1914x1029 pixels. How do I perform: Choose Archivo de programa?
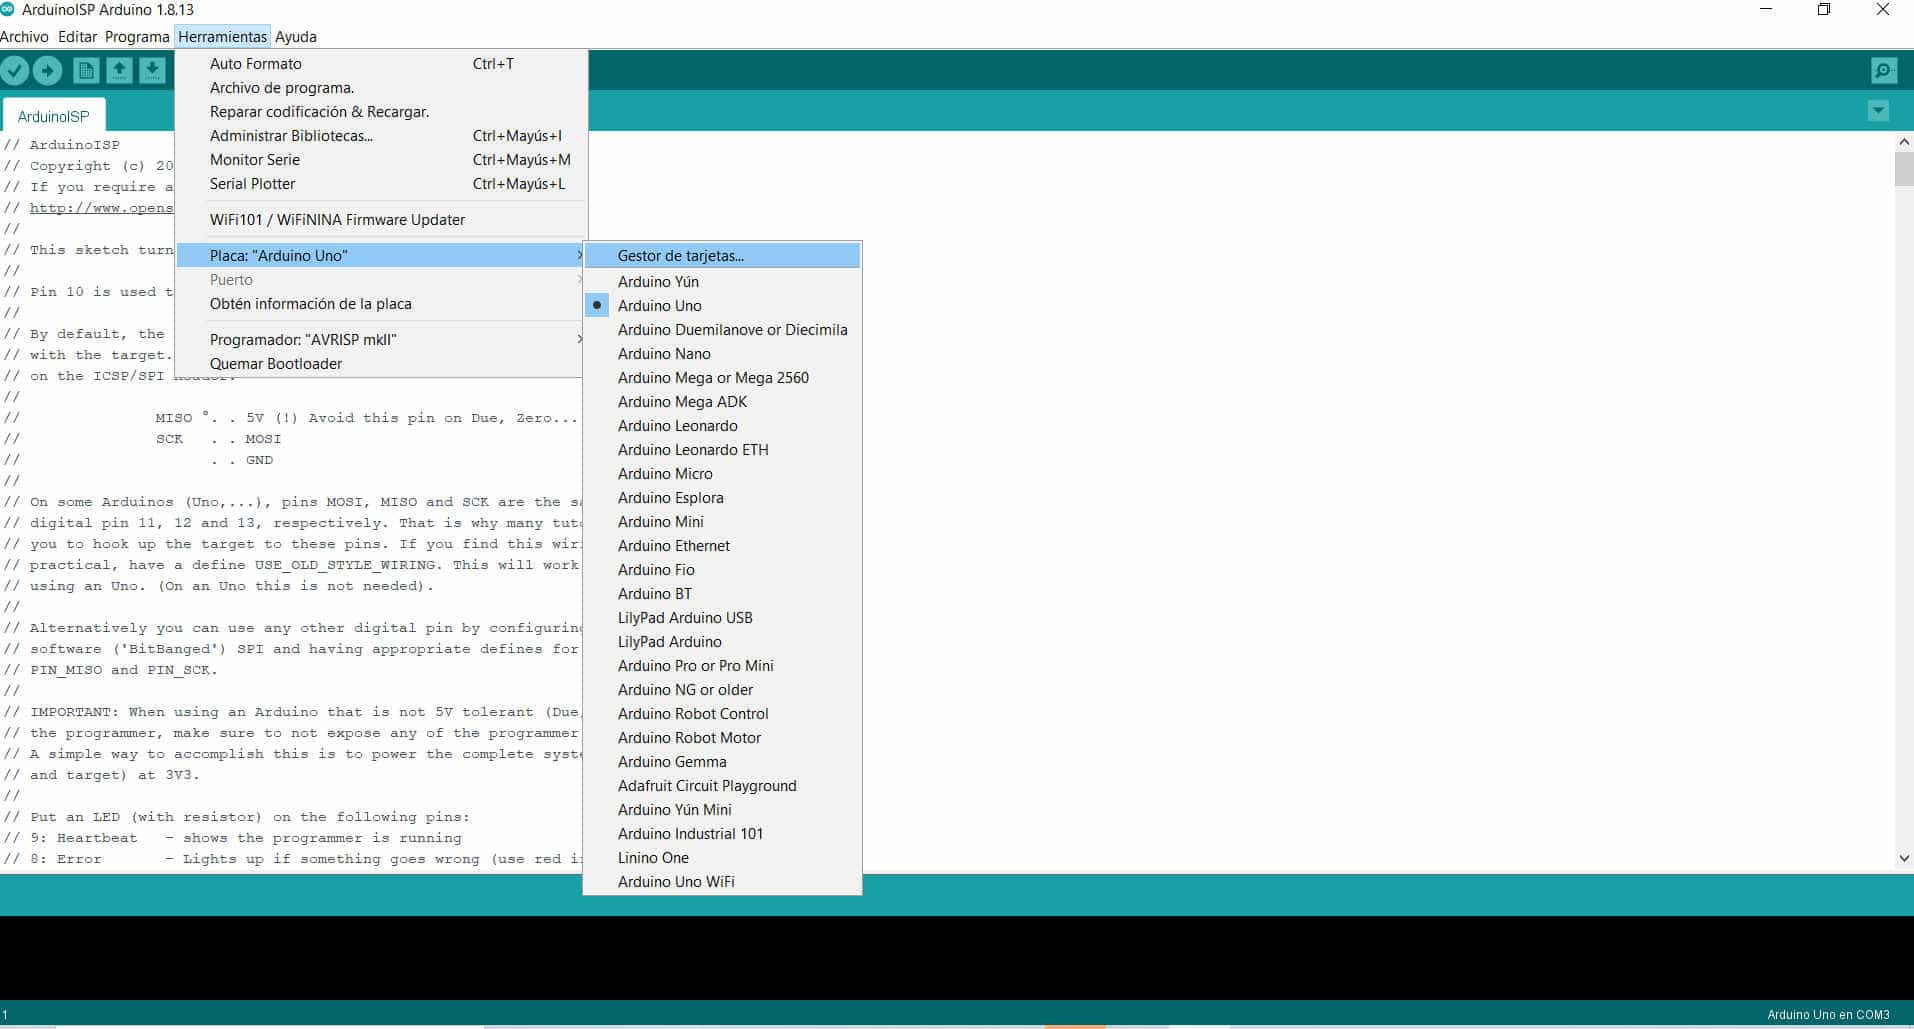point(380,88)
